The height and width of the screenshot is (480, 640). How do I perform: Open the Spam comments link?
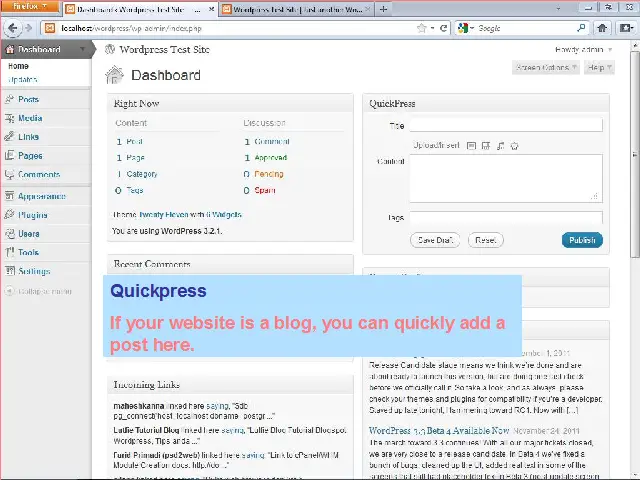(x=264, y=190)
